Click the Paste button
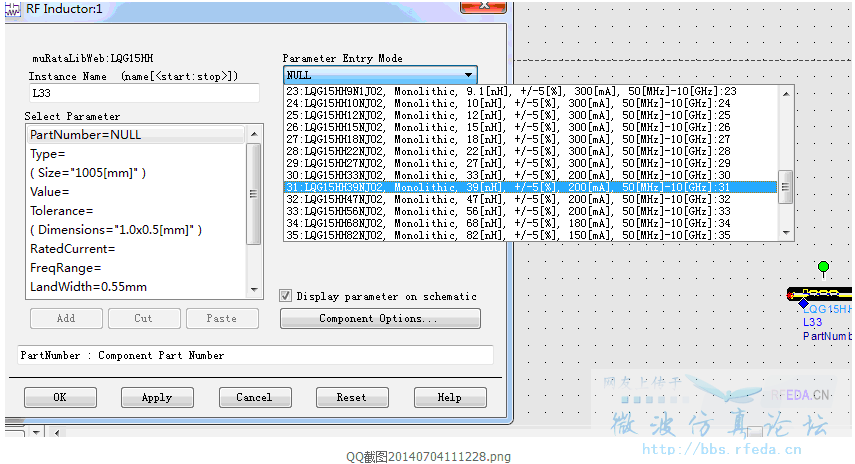The height and width of the screenshot is (464, 855). tap(222, 318)
